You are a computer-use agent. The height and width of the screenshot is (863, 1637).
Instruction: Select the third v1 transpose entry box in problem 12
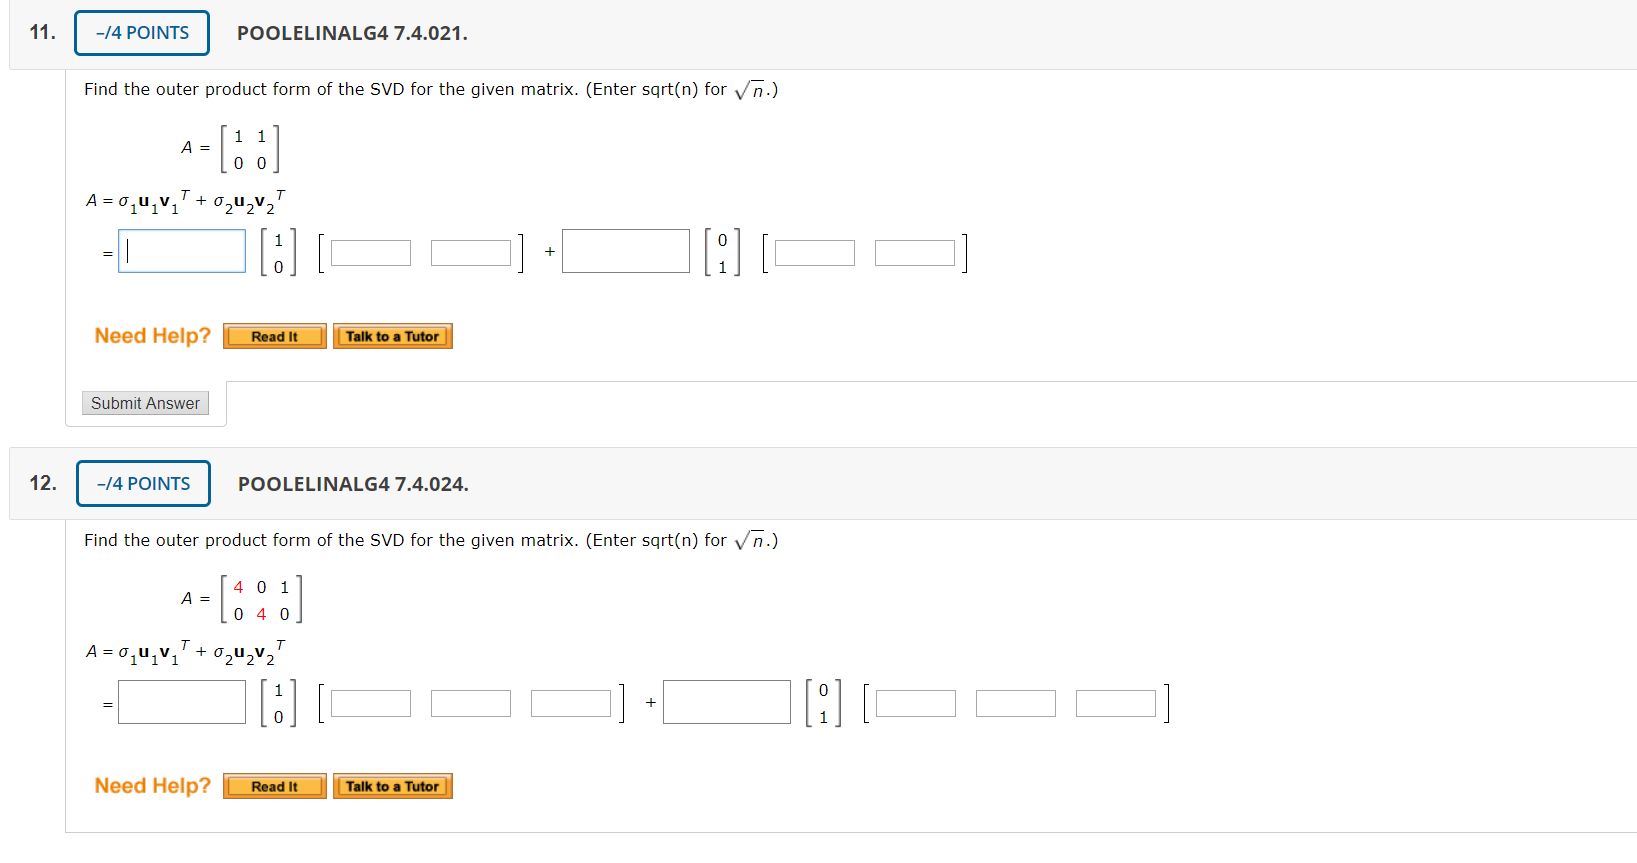[571, 702]
